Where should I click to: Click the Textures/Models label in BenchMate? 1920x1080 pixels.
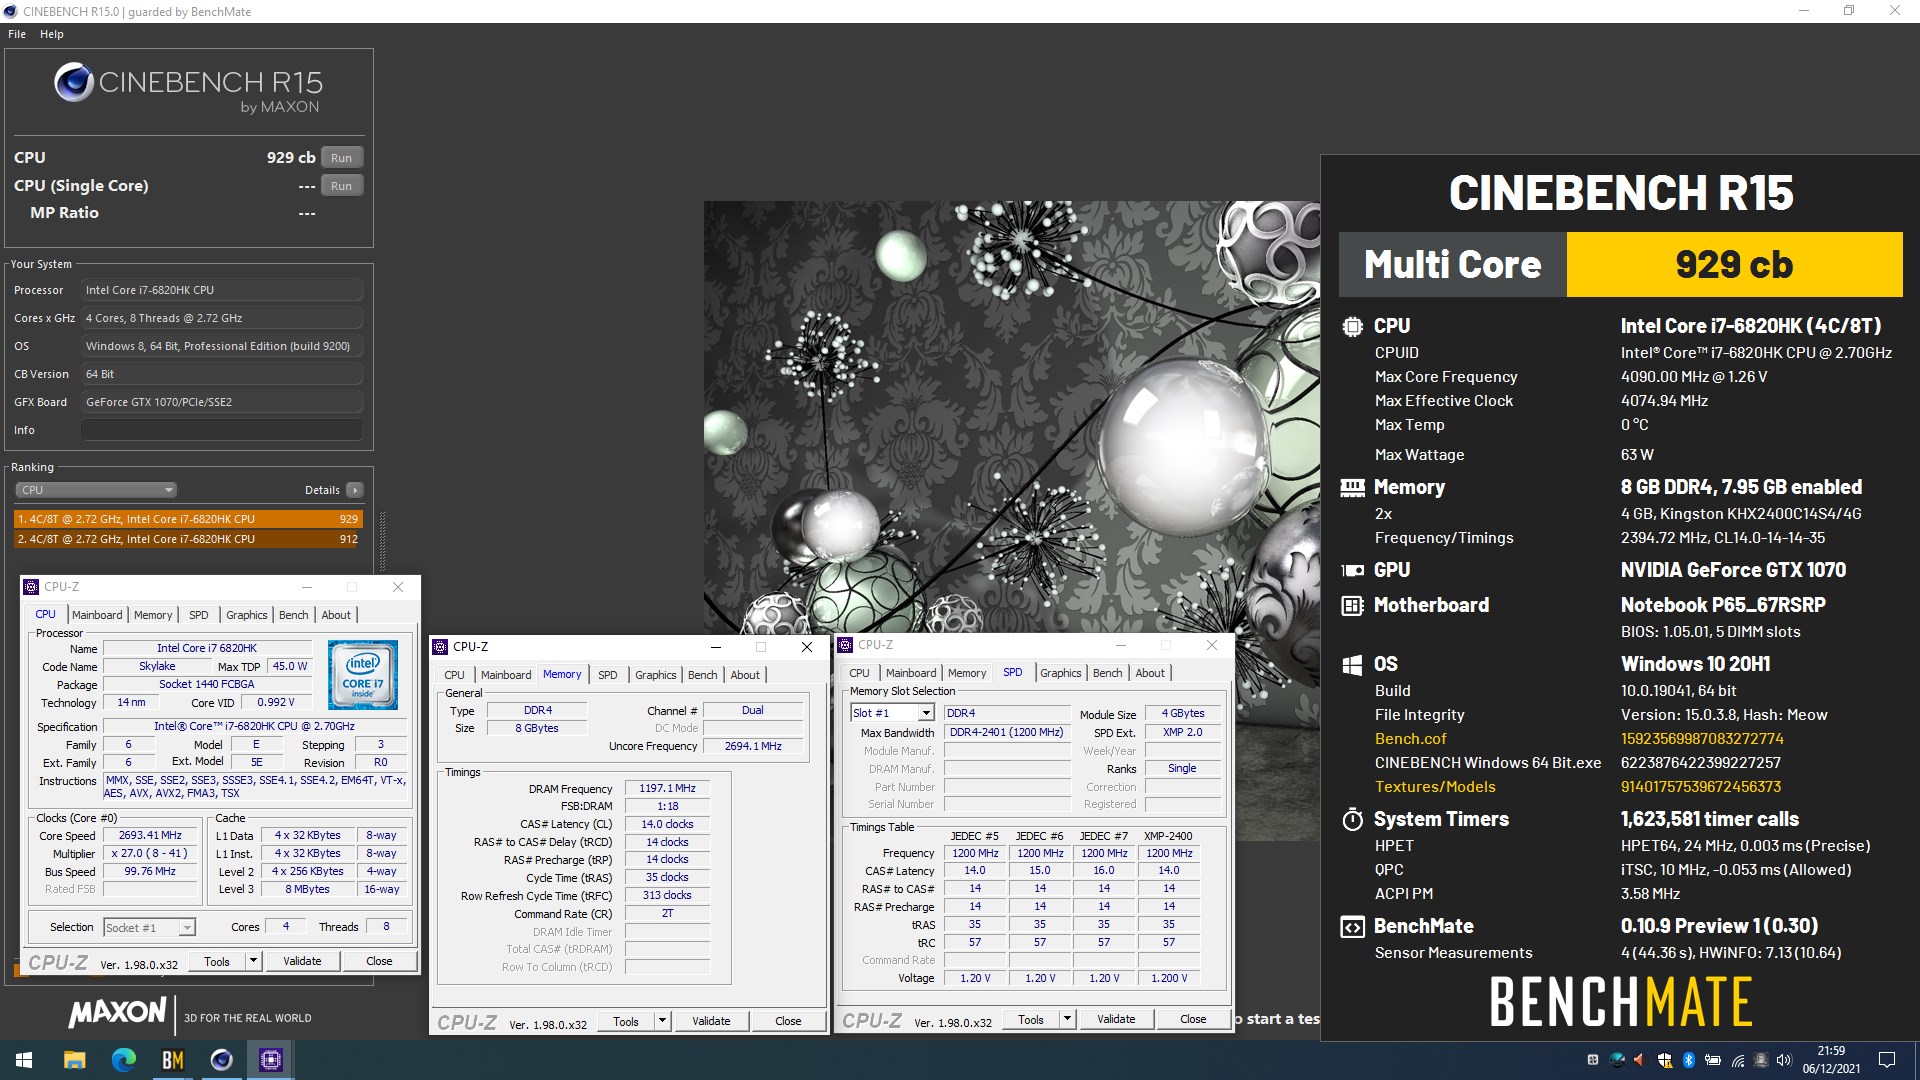click(x=1435, y=787)
